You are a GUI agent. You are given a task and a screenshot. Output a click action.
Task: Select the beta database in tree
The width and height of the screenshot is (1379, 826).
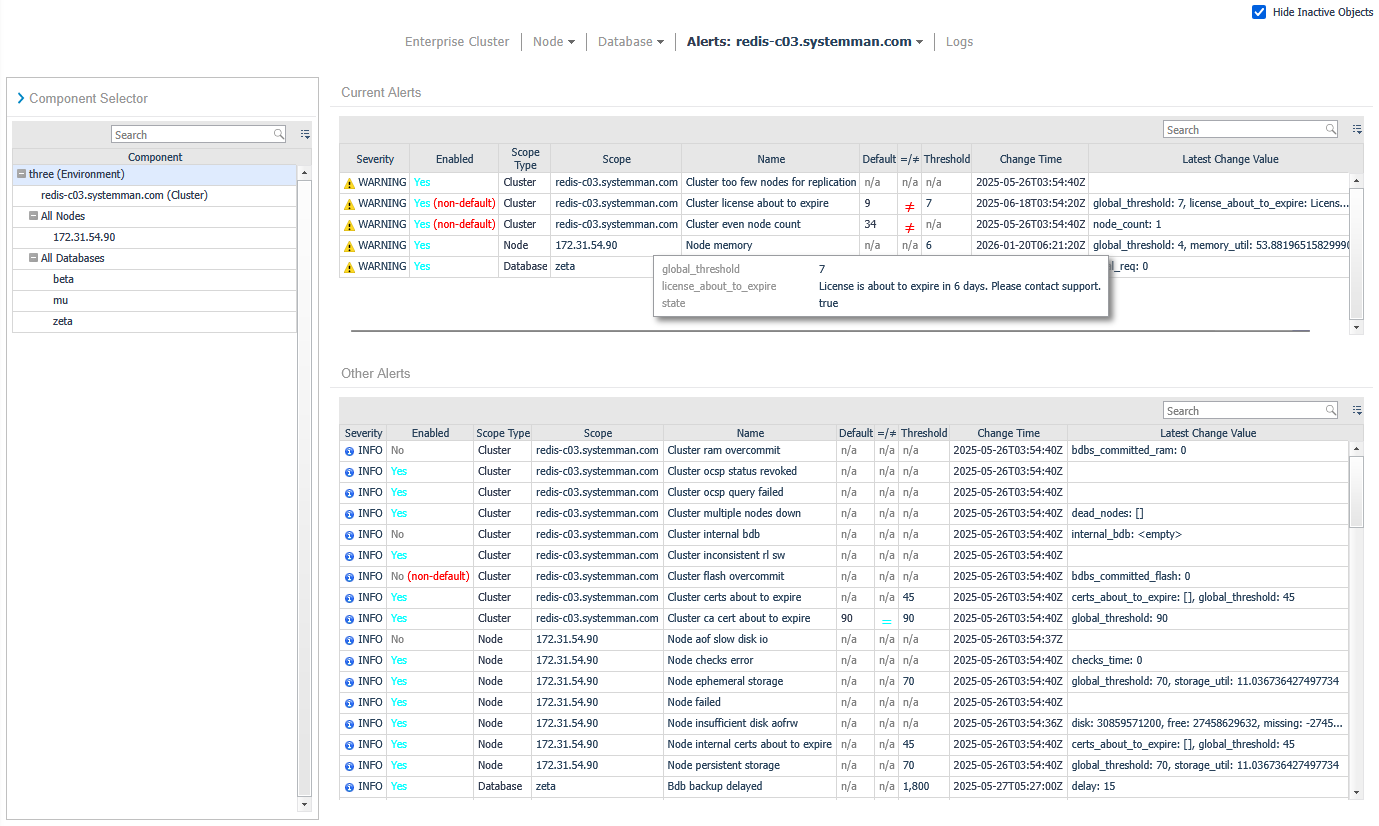point(63,279)
